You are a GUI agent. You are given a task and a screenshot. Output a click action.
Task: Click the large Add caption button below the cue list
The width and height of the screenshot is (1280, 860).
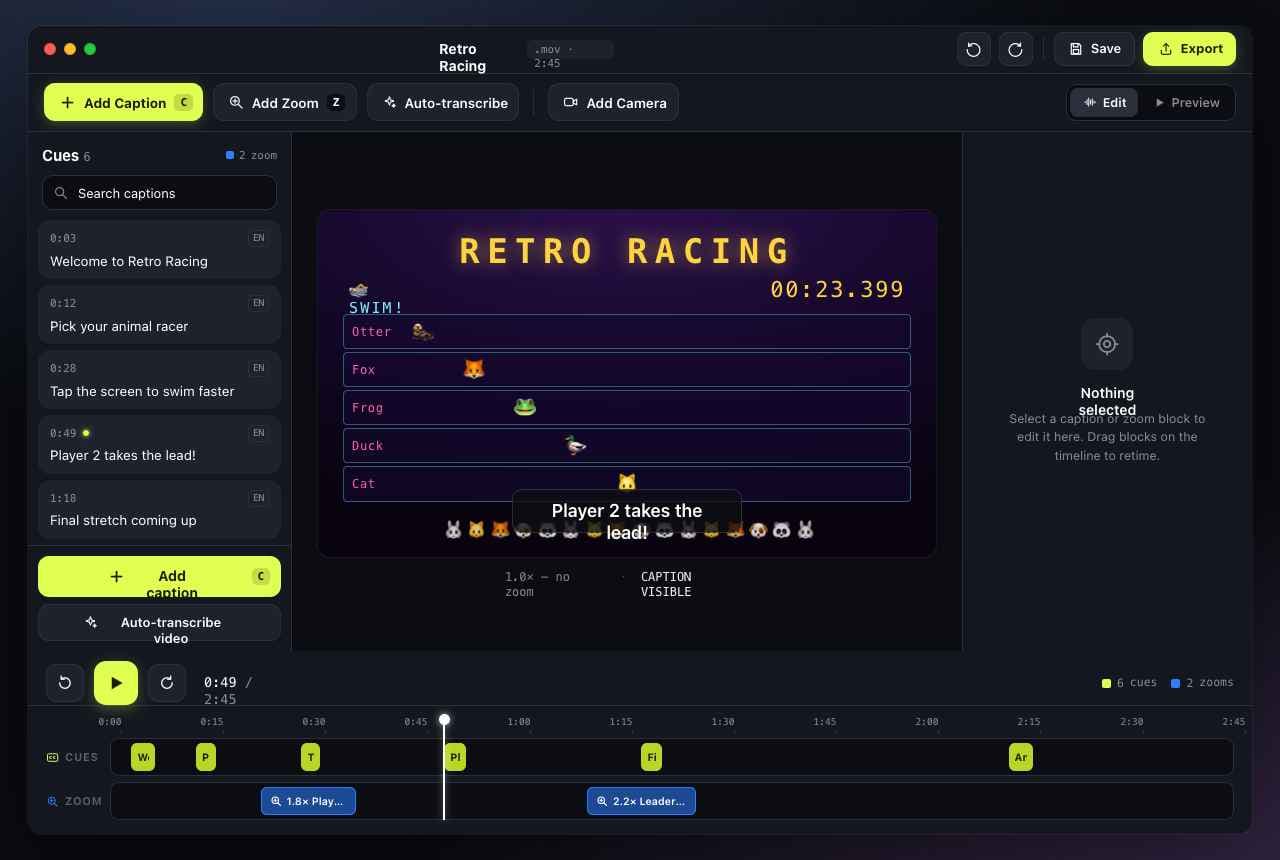[159, 576]
